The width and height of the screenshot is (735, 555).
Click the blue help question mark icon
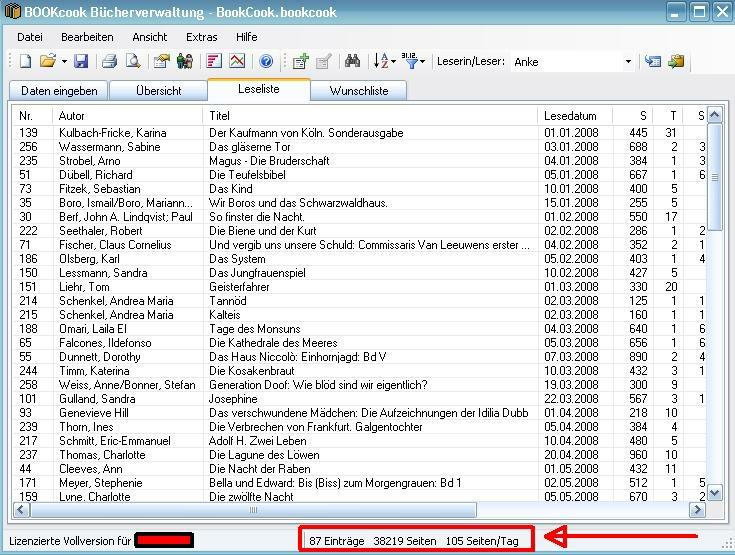click(x=266, y=62)
